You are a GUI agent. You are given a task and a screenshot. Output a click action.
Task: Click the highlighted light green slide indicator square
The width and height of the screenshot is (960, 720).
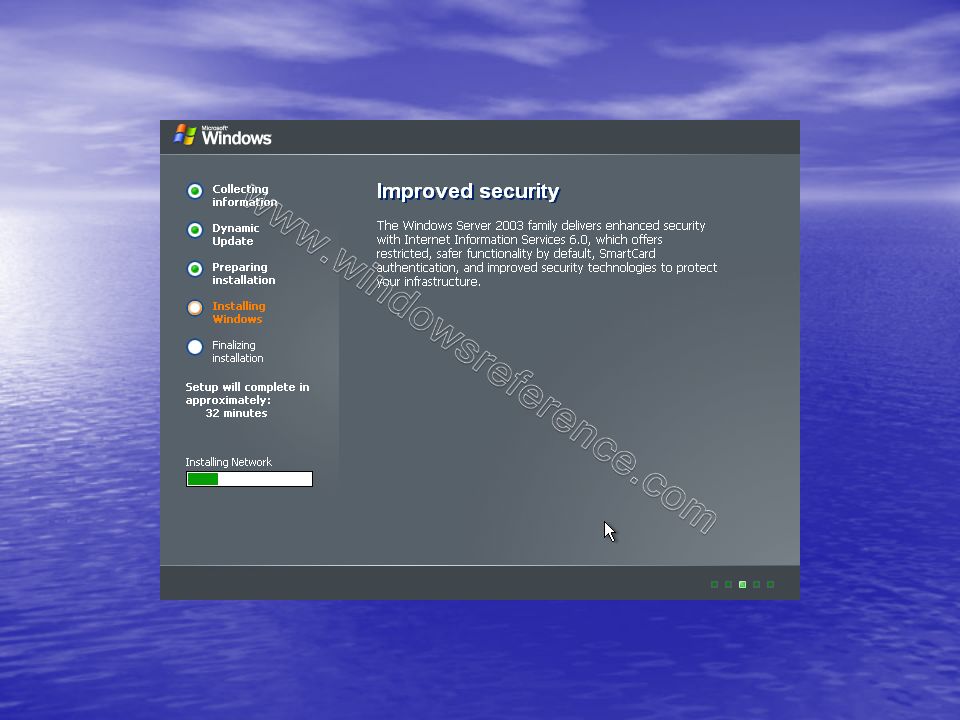[x=742, y=585]
